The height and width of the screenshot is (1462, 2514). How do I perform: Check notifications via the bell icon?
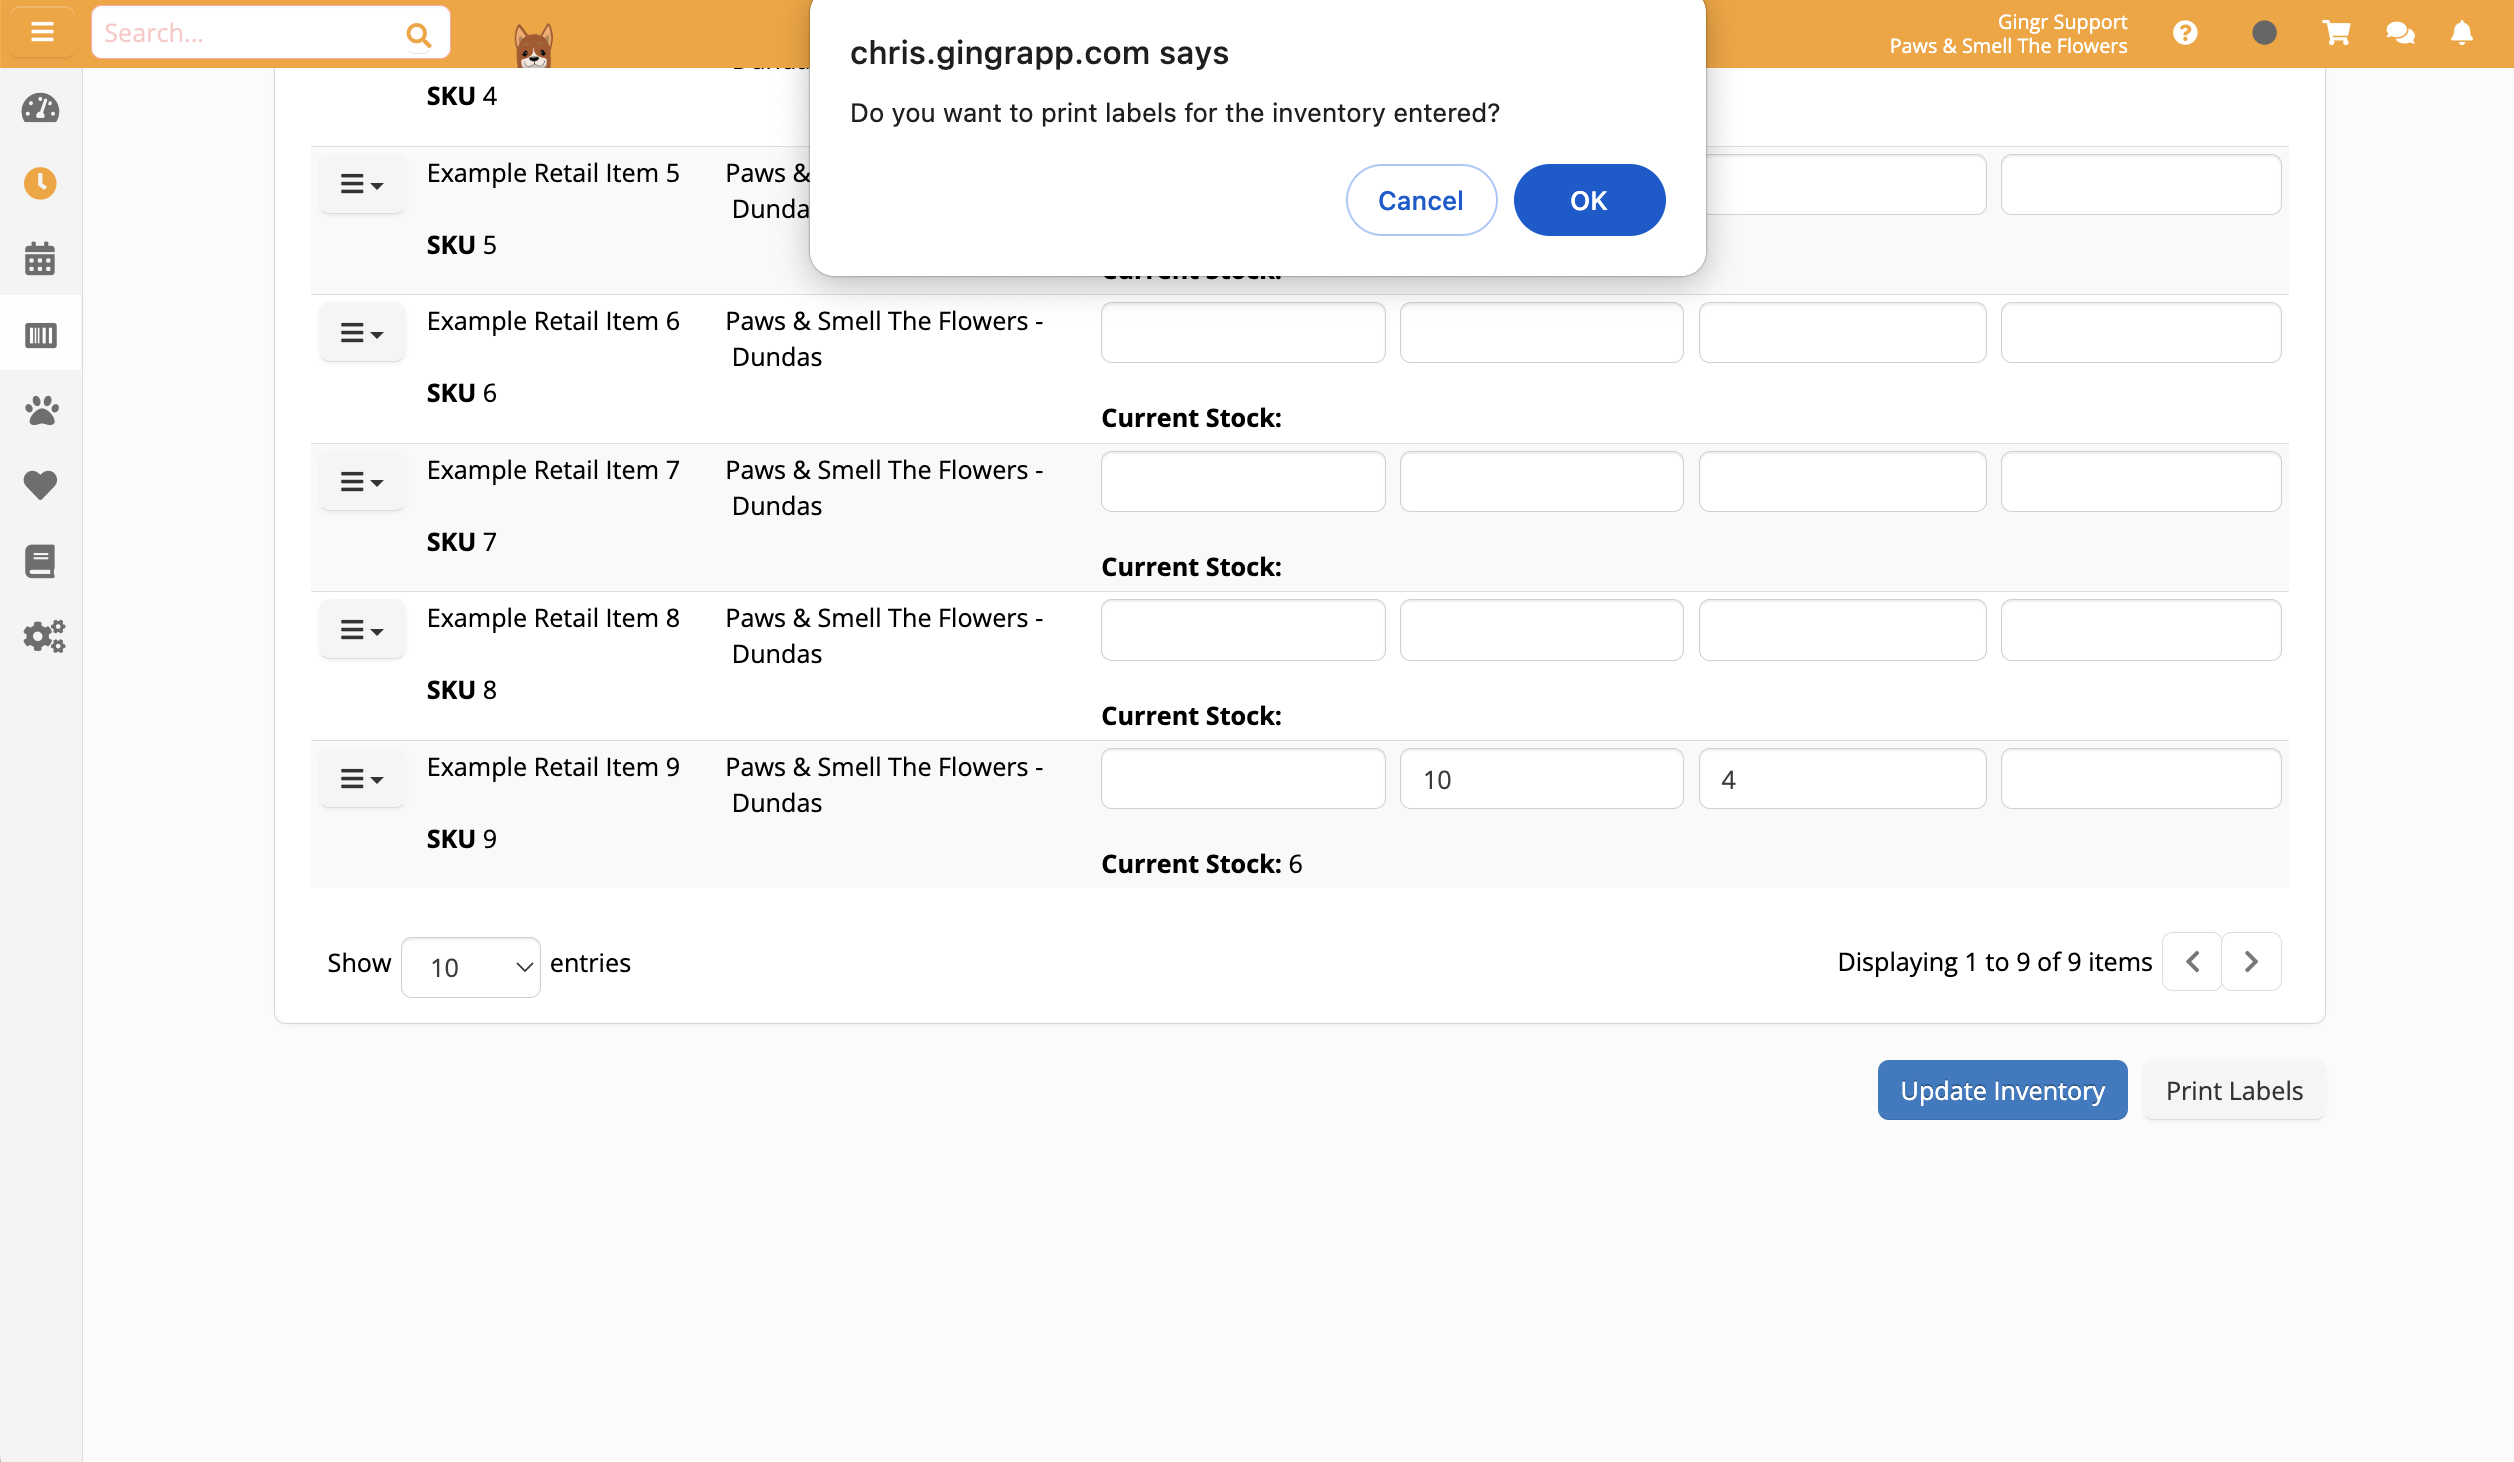[2463, 32]
